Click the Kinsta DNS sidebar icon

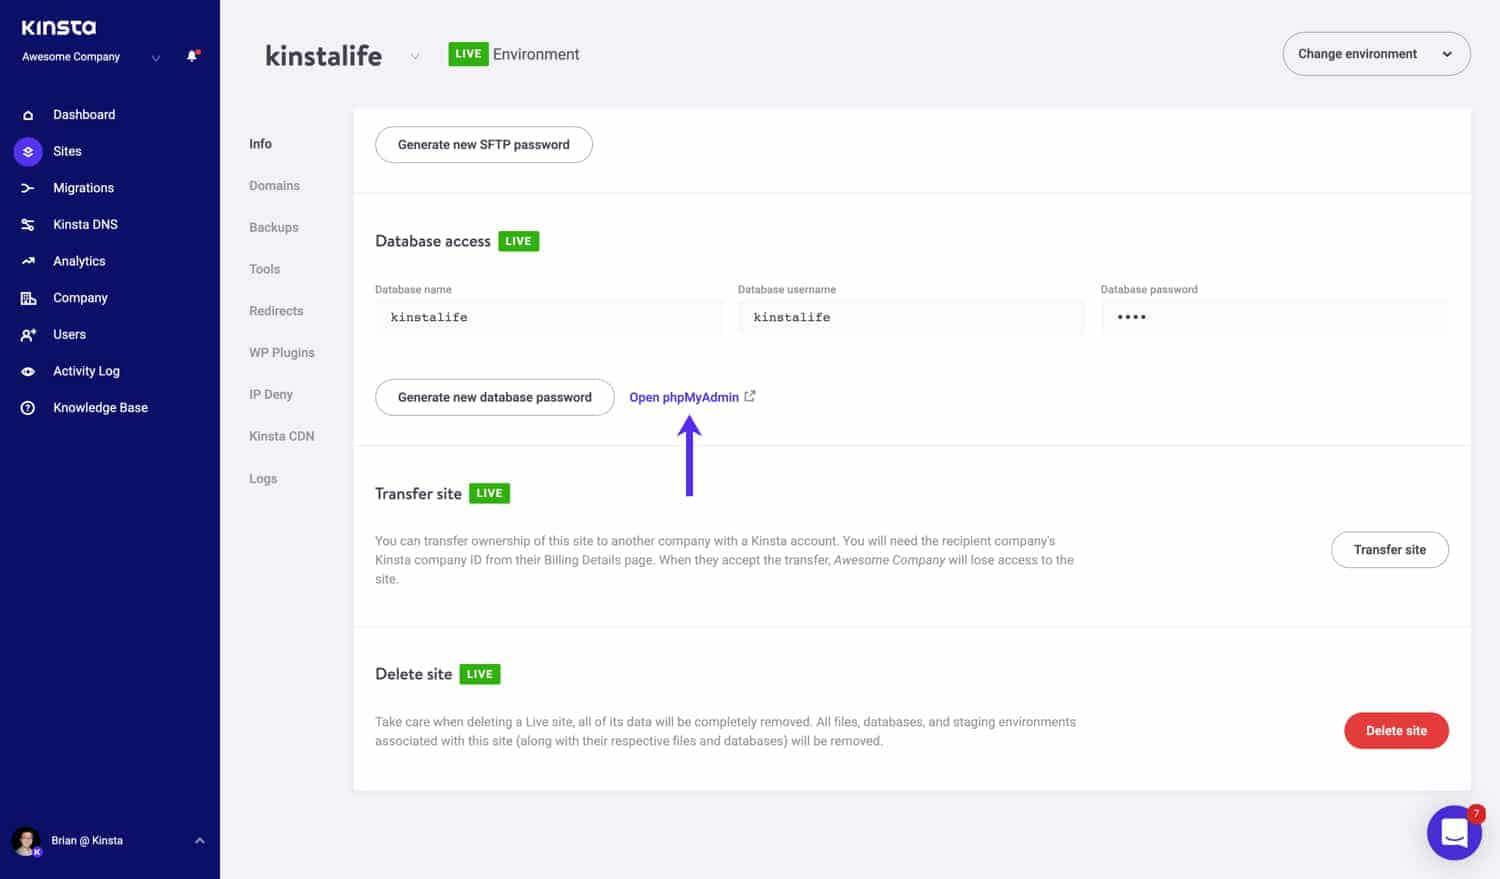pyautogui.click(x=27, y=224)
